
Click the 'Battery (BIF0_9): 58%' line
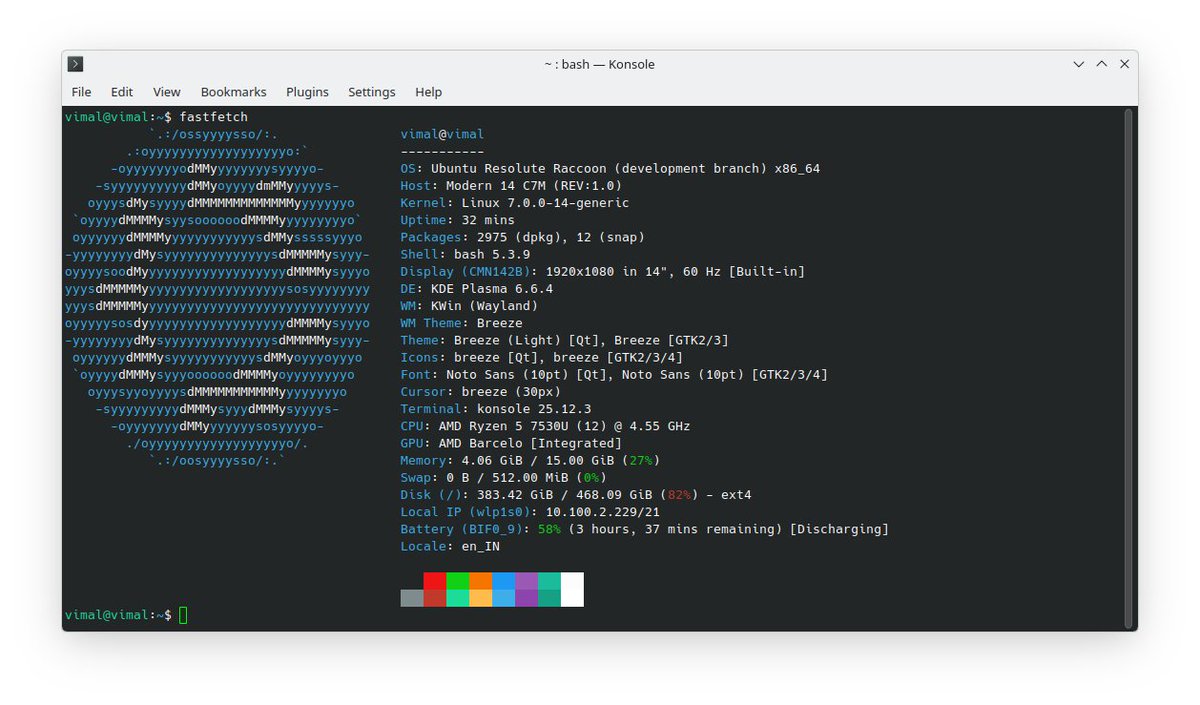pyautogui.click(x=645, y=529)
